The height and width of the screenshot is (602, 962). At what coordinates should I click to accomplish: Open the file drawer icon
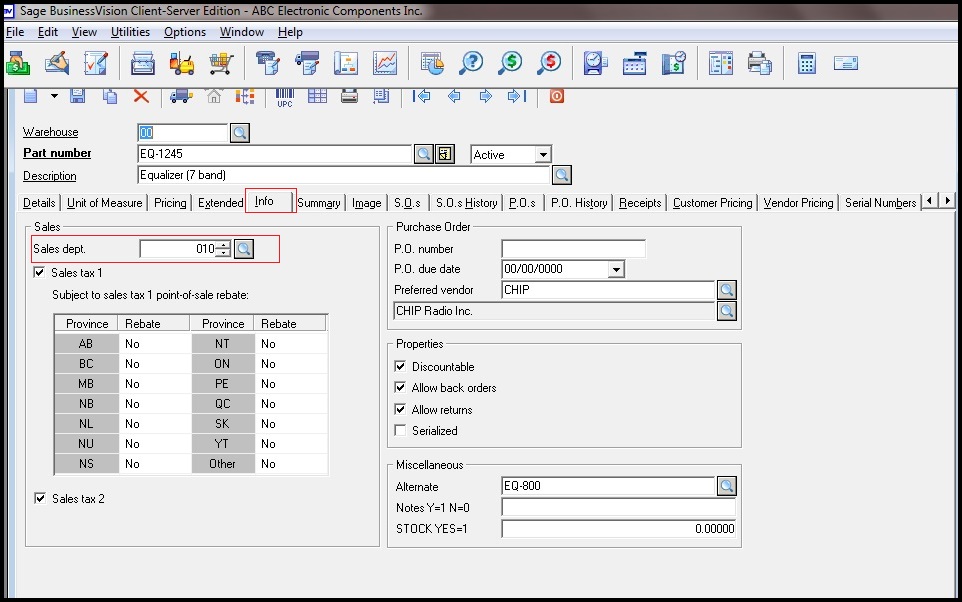coord(142,63)
